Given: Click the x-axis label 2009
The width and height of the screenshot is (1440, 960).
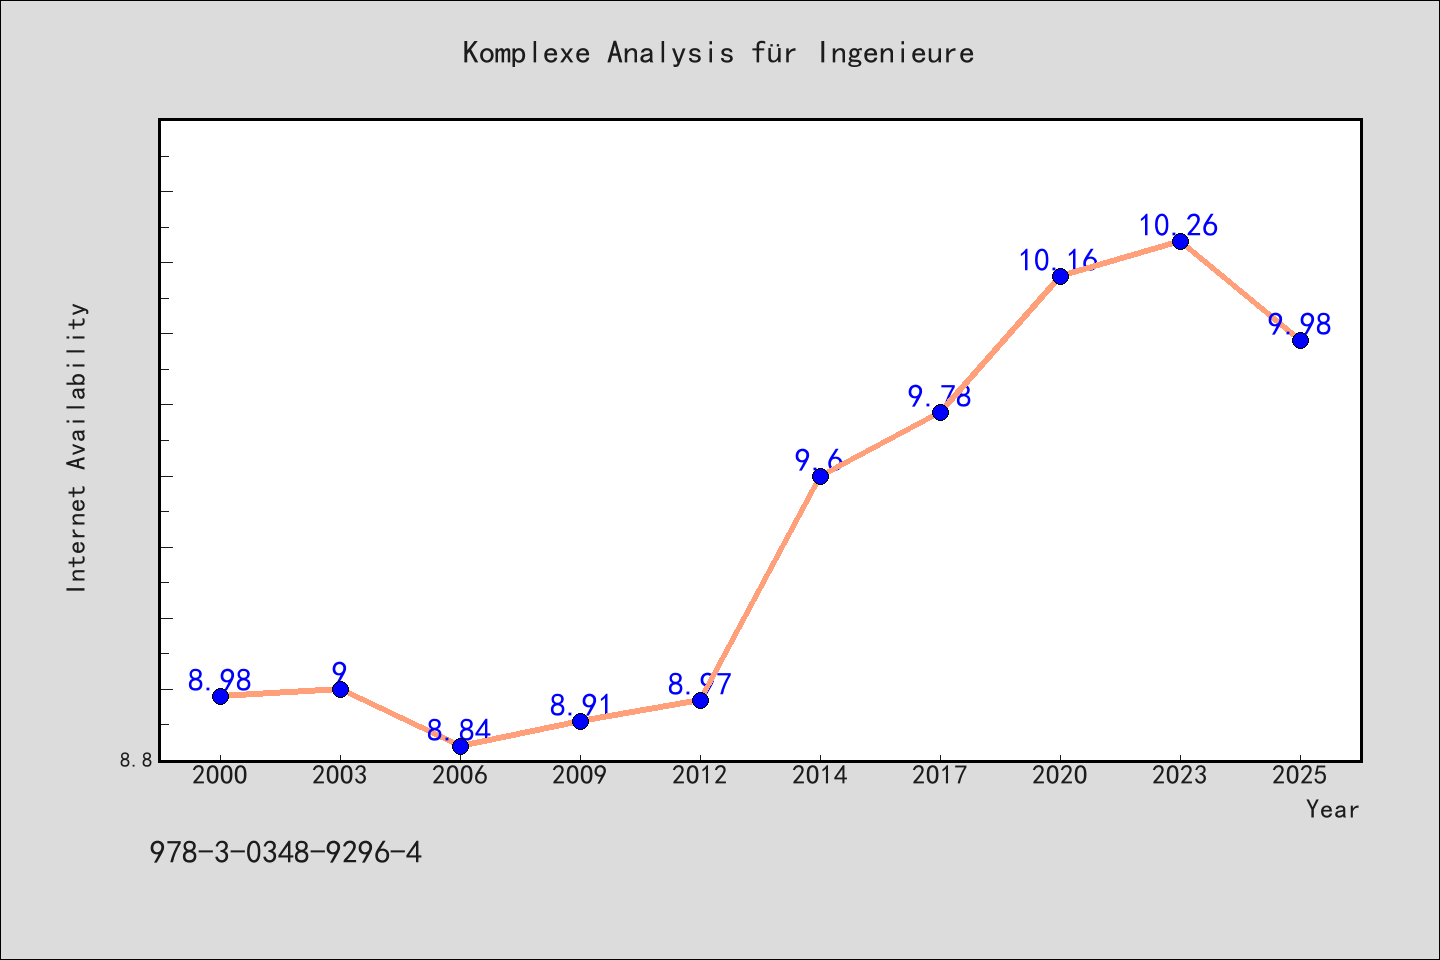Looking at the screenshot, I should pos(580,775).
